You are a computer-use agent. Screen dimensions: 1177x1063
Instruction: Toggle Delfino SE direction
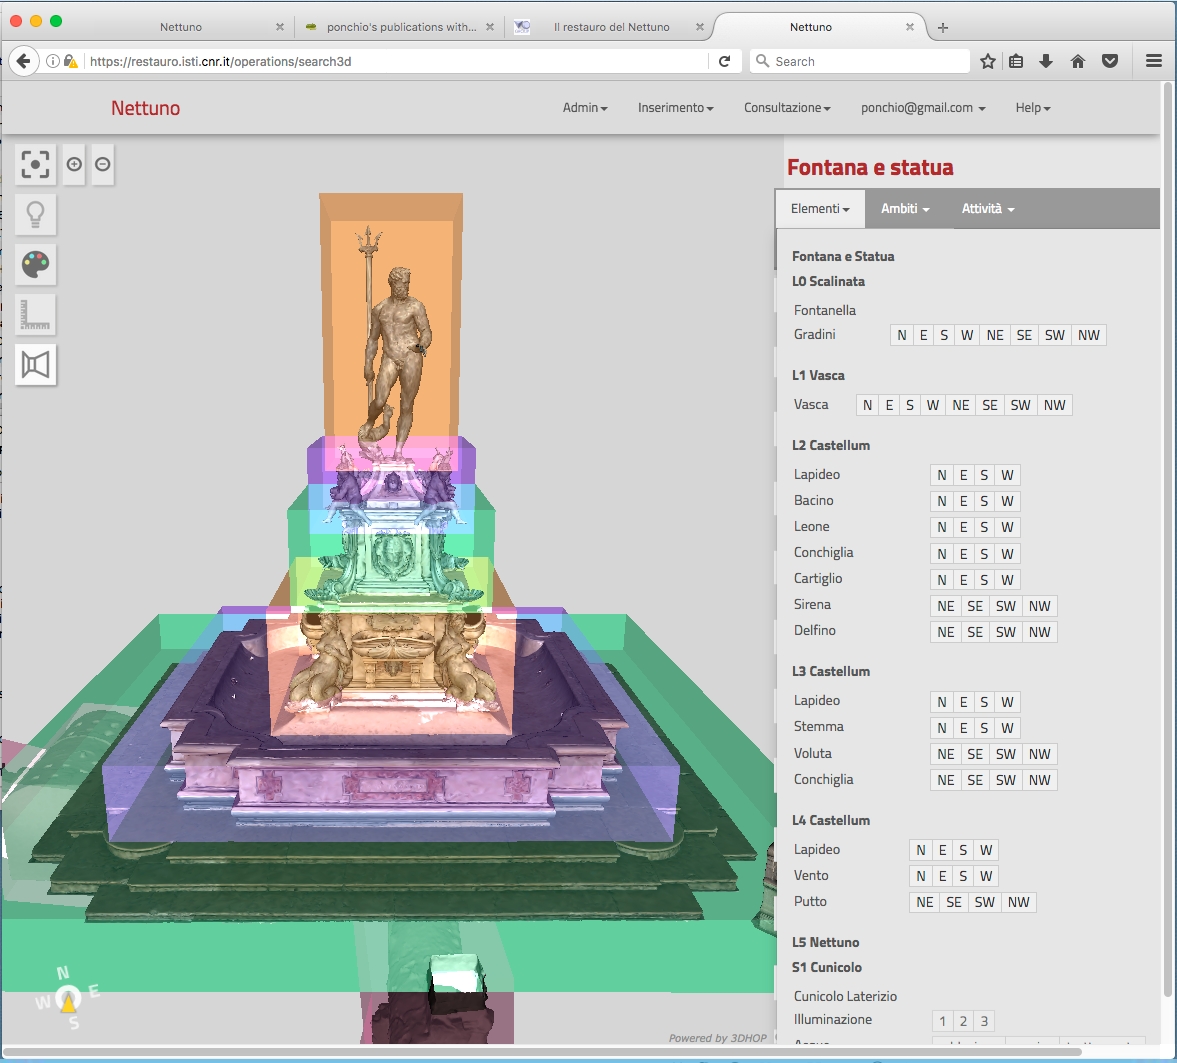click(975, 633)
